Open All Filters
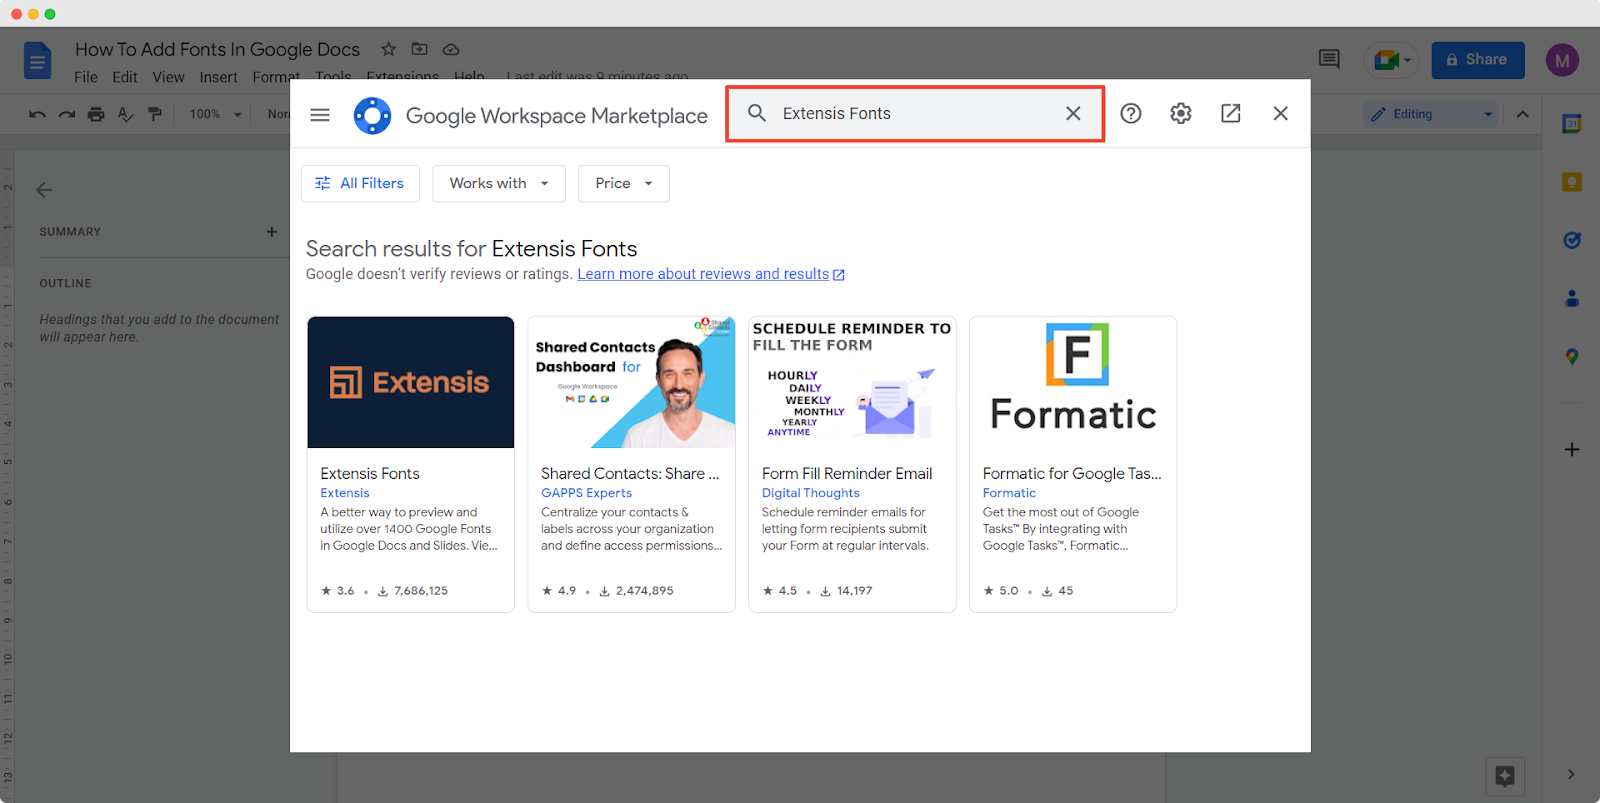Viewport: 1600px width, 803px height. [360, 183]
